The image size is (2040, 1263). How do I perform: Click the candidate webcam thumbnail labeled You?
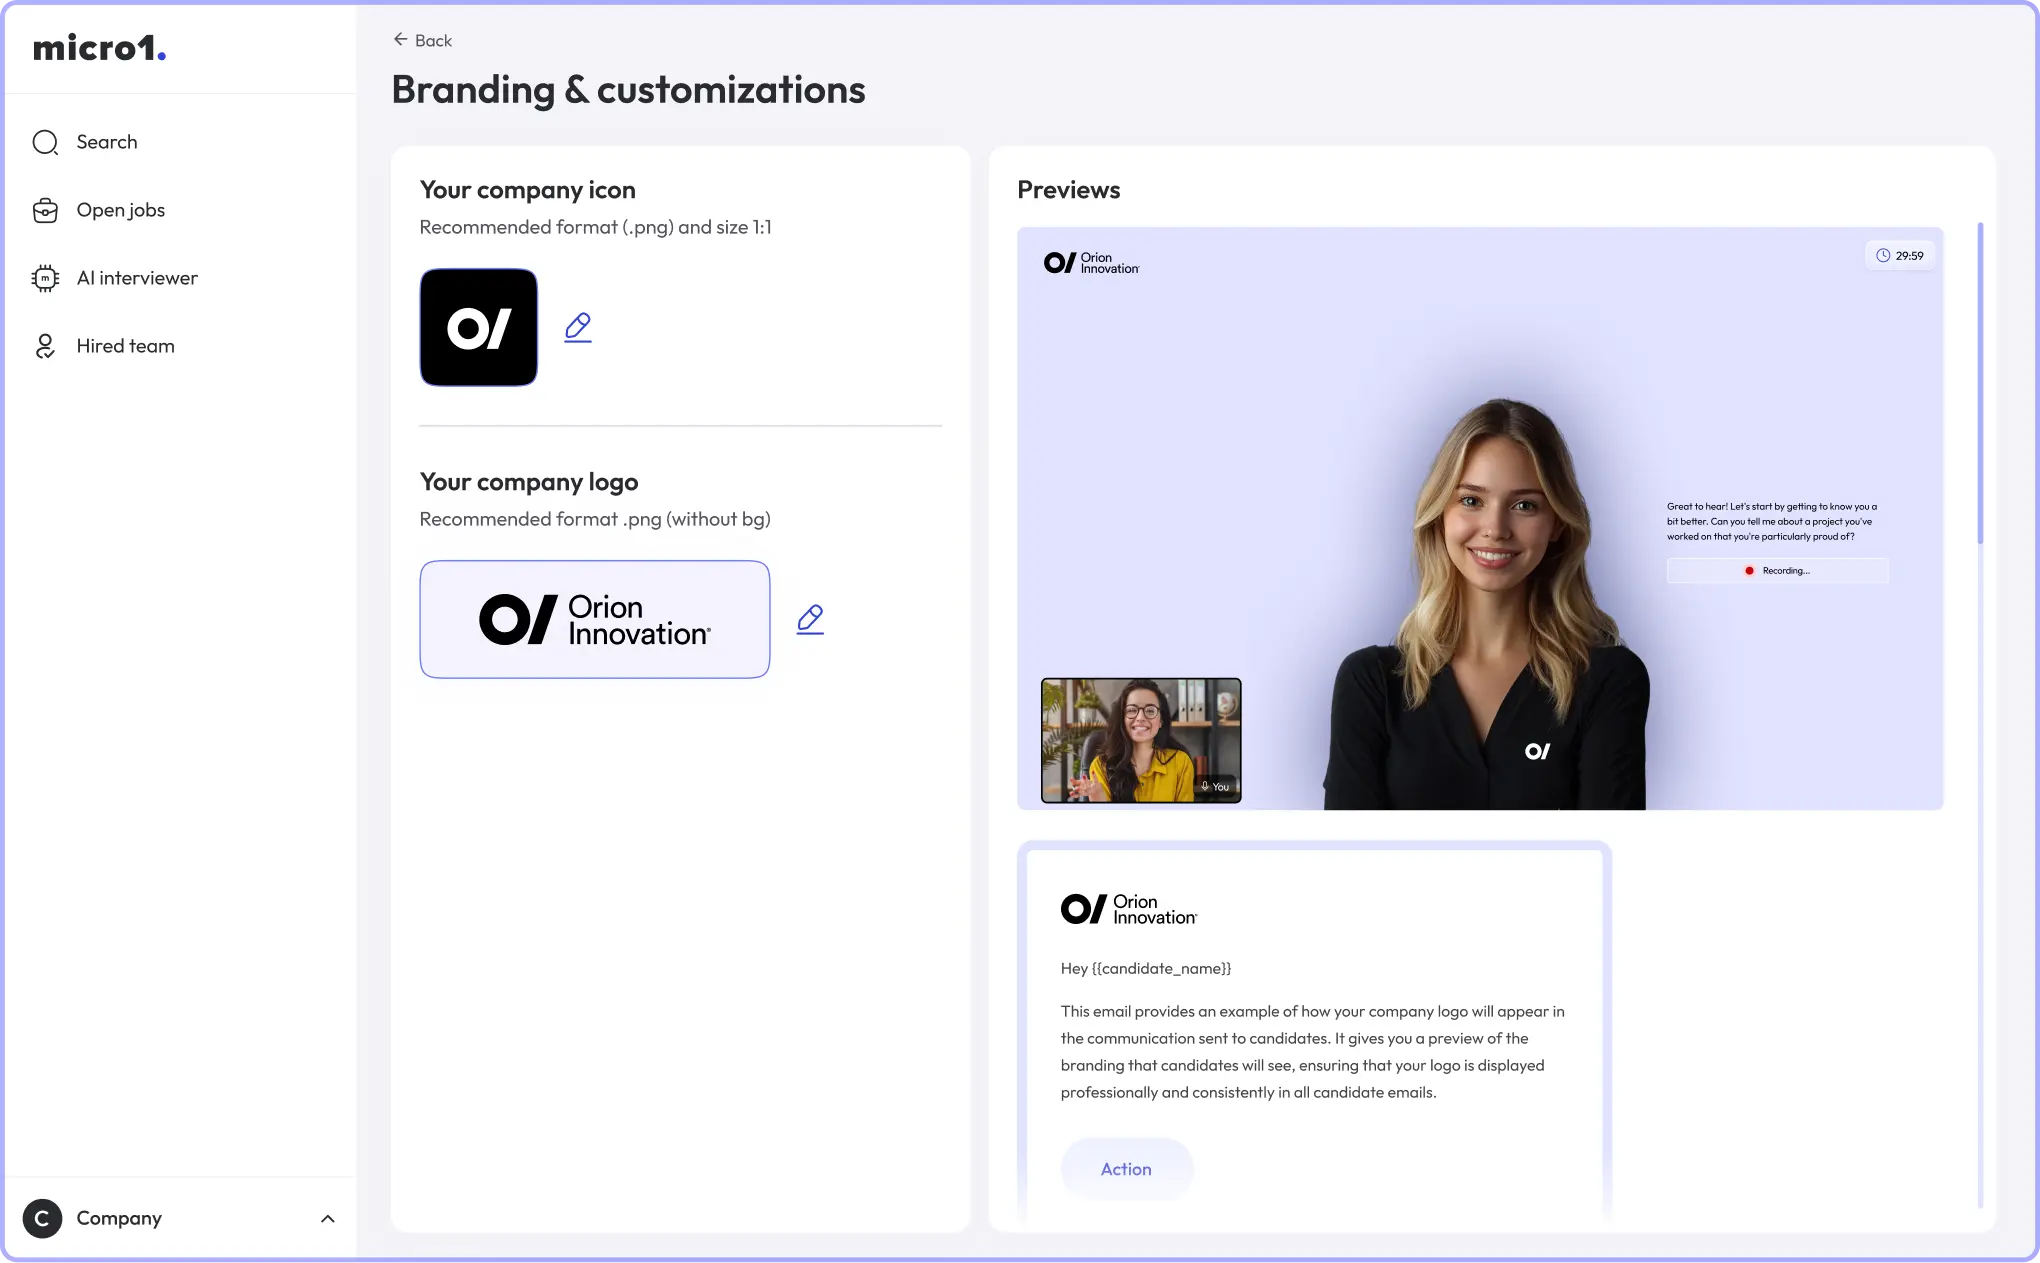1141,741
